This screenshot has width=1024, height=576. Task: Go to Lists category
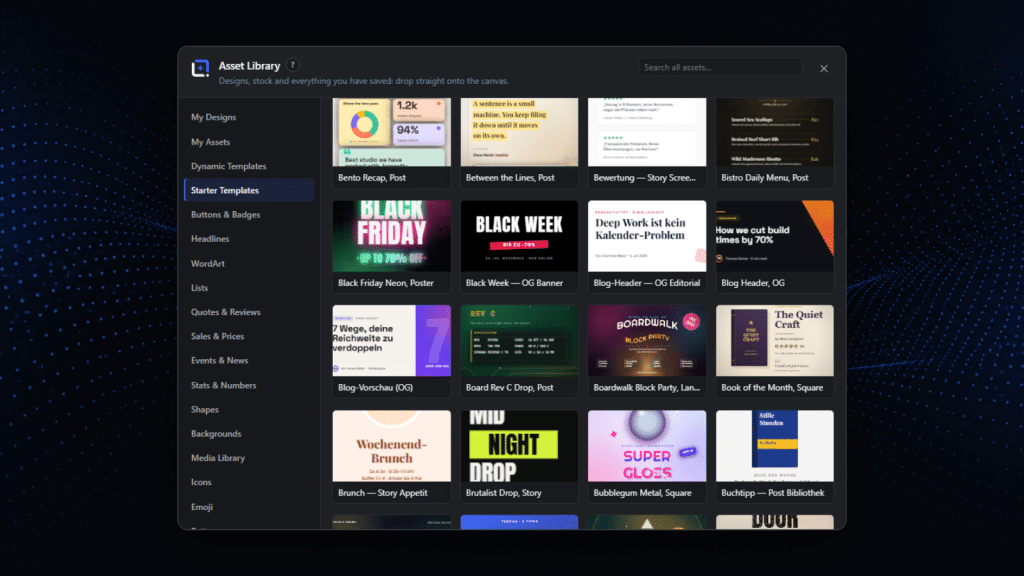(x=249, y=287)
